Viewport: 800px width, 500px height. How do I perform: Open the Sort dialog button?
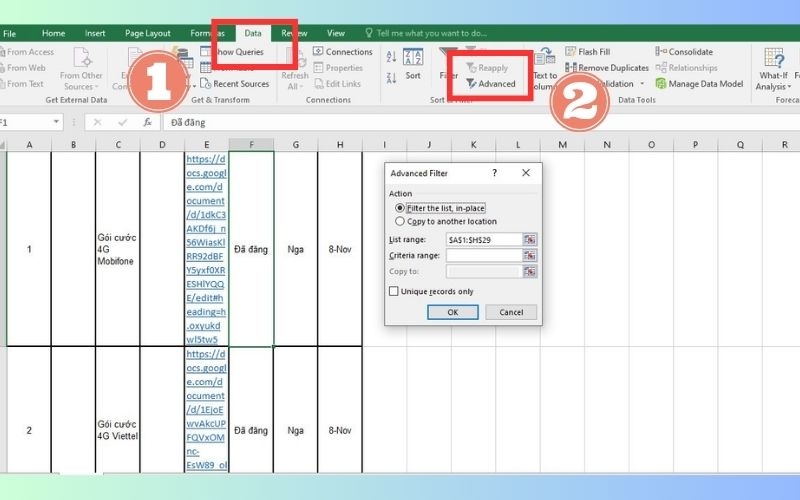[413, 65]
